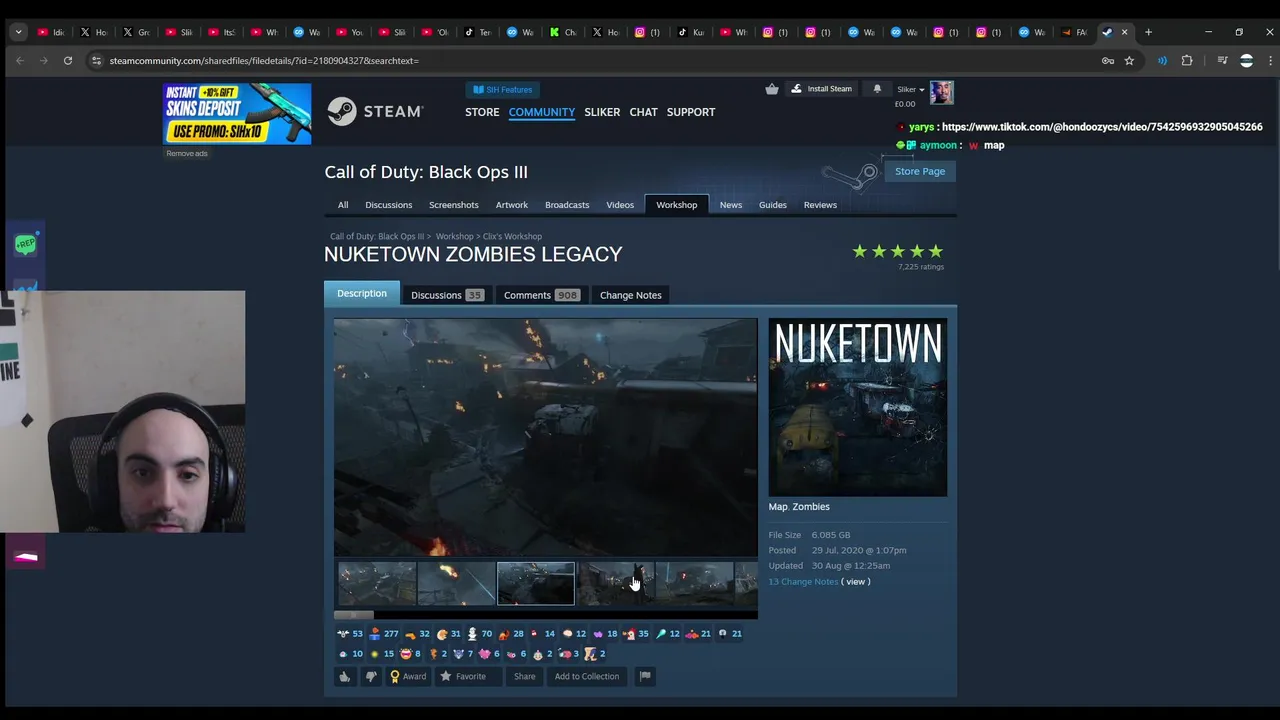This screenshot has width=1280, height=720.
Task: Click the ( view ) change notes link
Action: click(856, 582)
